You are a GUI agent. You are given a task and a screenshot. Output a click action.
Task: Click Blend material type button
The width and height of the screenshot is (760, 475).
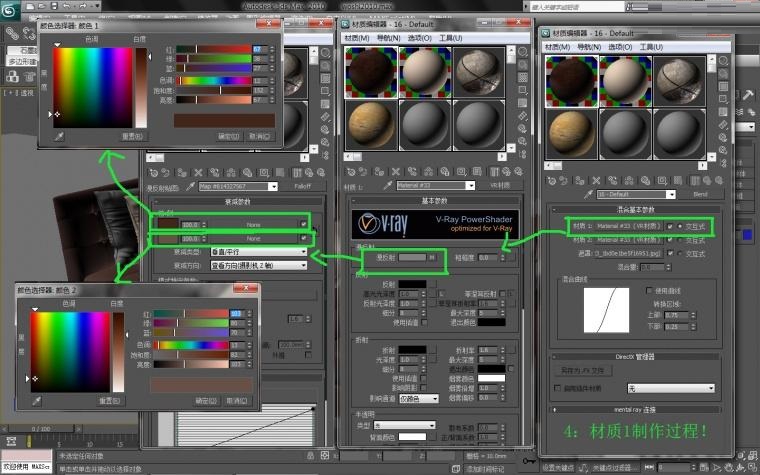(x=700, y=194)
